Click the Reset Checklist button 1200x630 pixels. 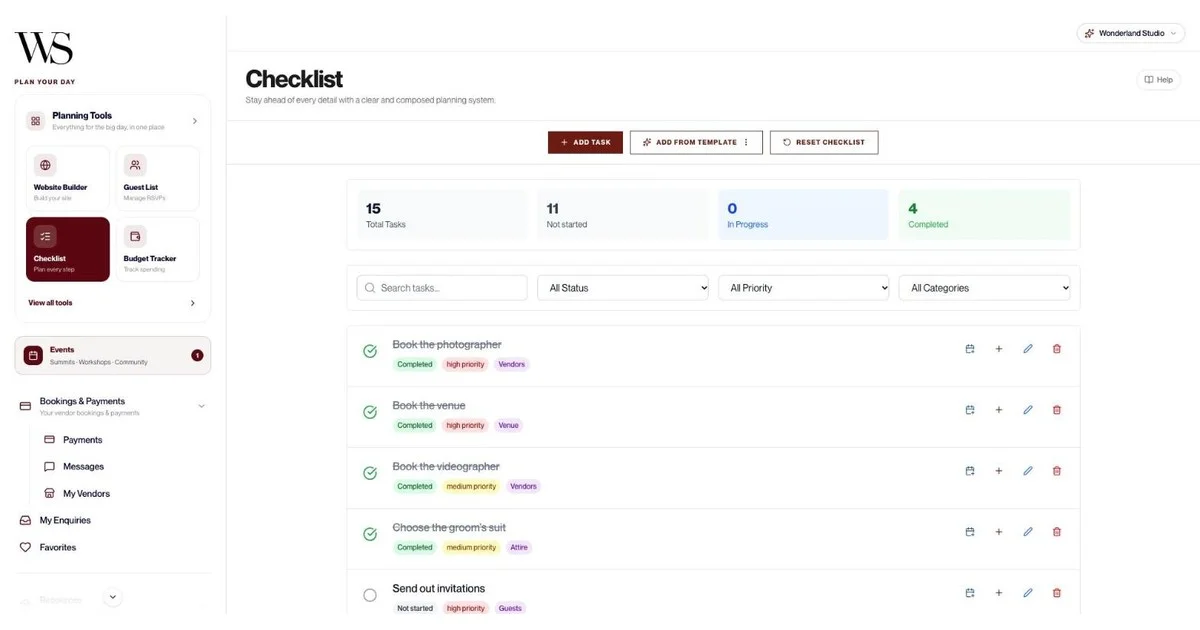[824, 142]
